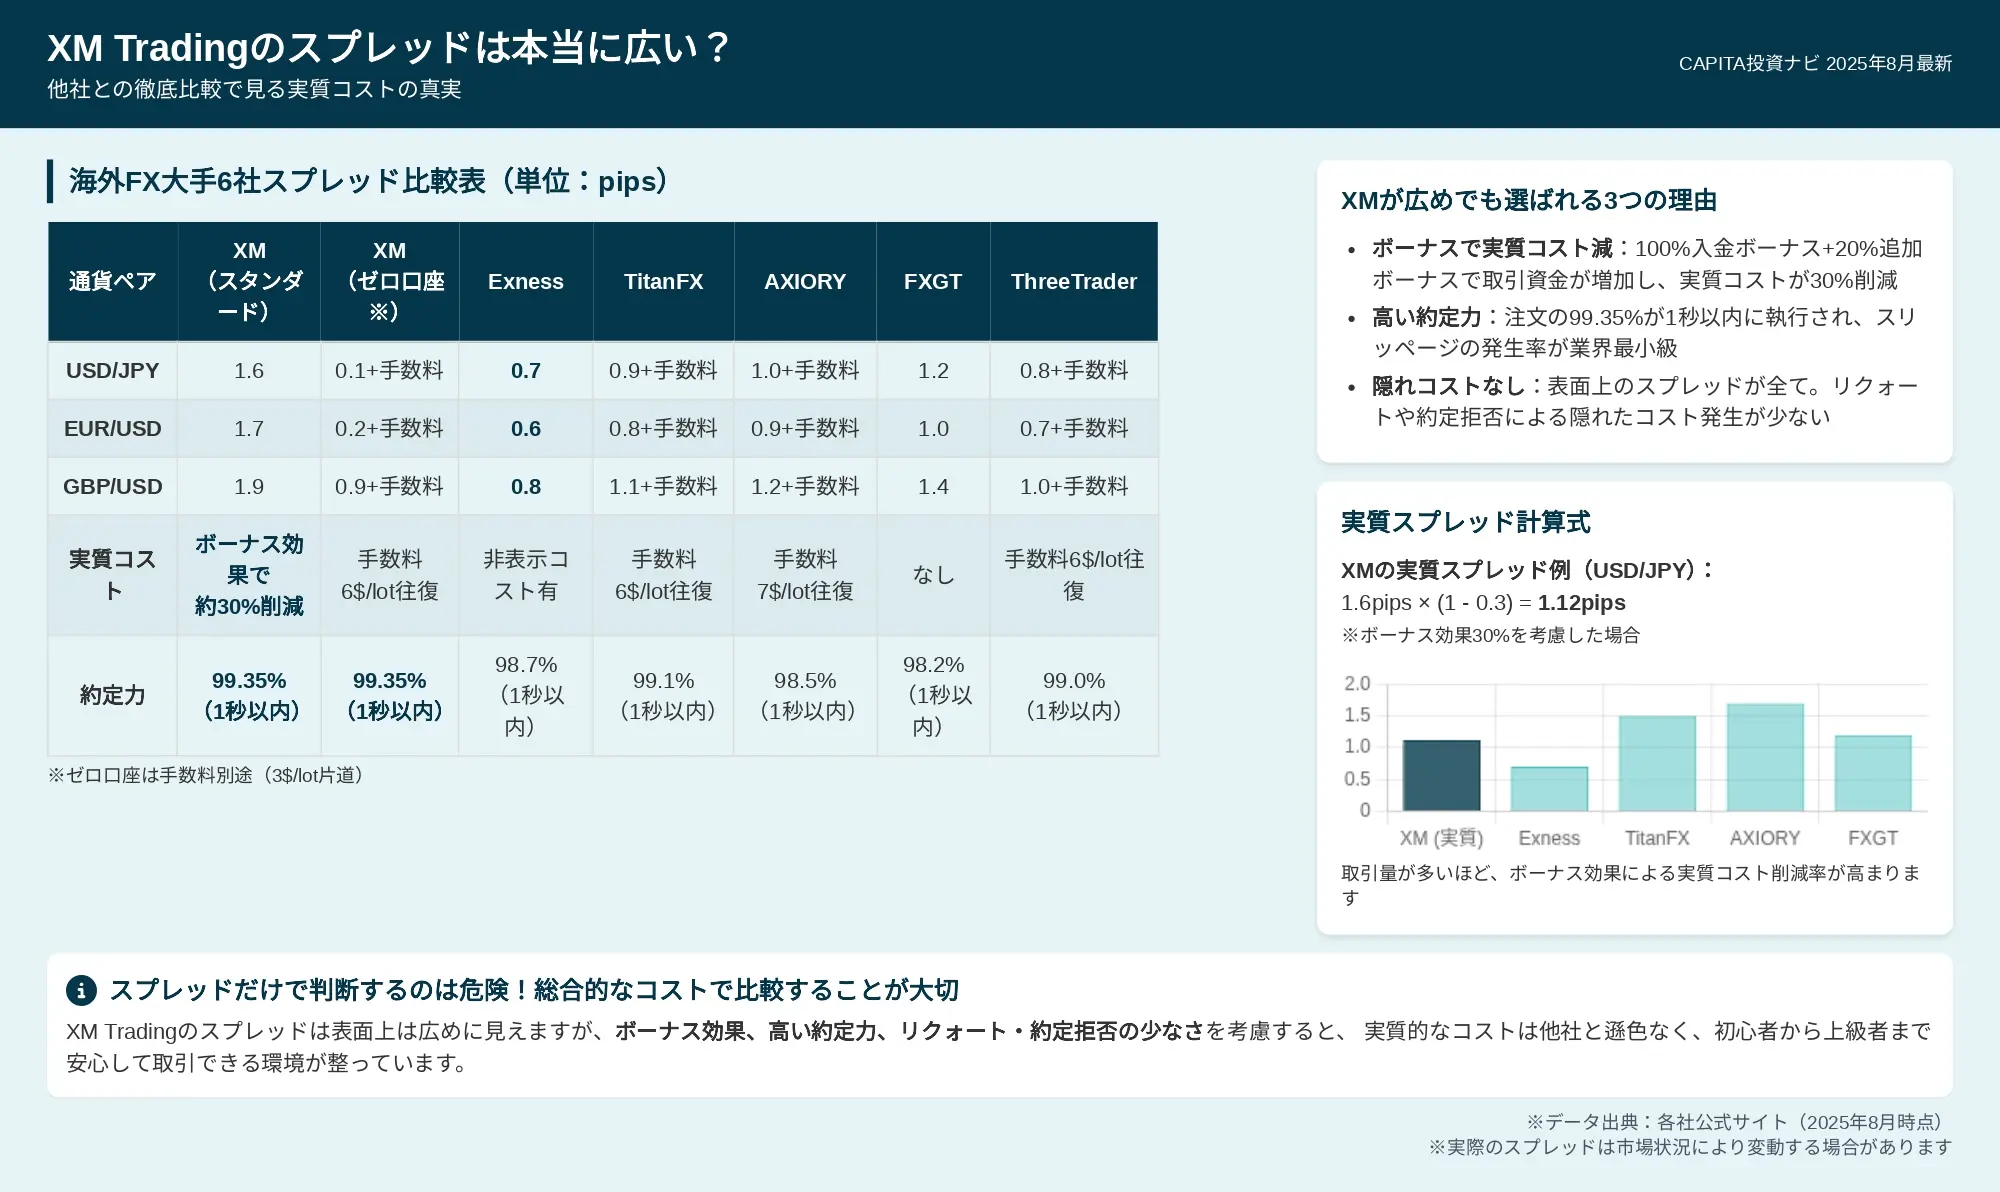This screenshot has height=1192, width=2000.
Task: Click the XM（スタンダード） column header
Action: point(249,281)
